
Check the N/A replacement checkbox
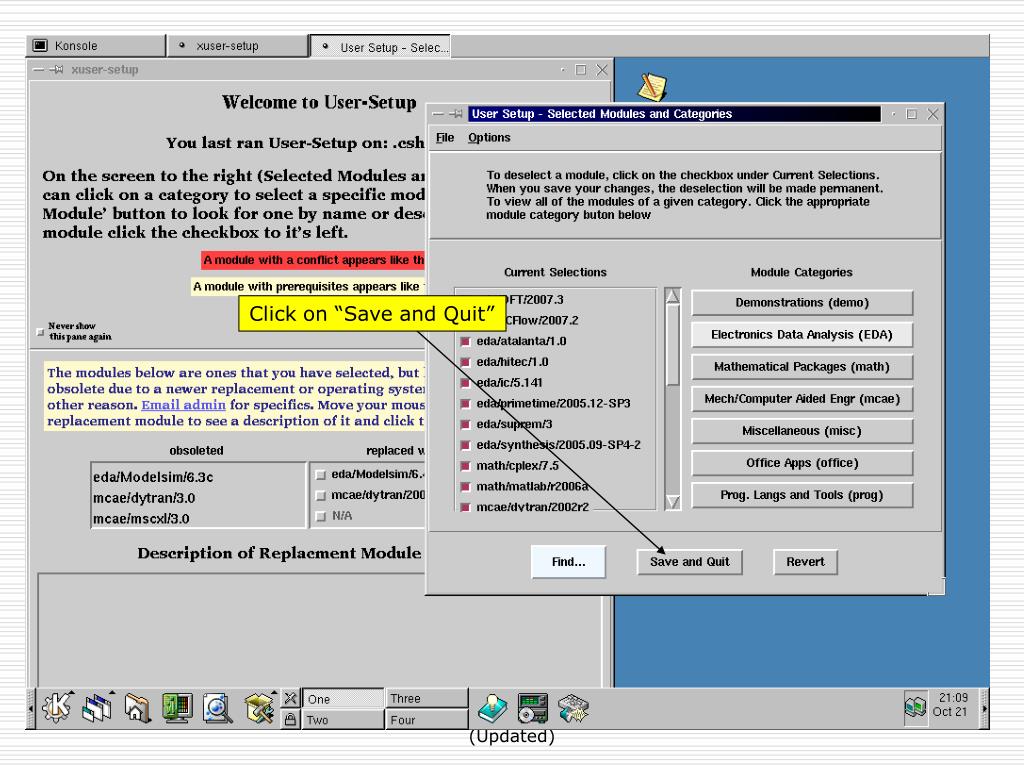coord(320,516)
